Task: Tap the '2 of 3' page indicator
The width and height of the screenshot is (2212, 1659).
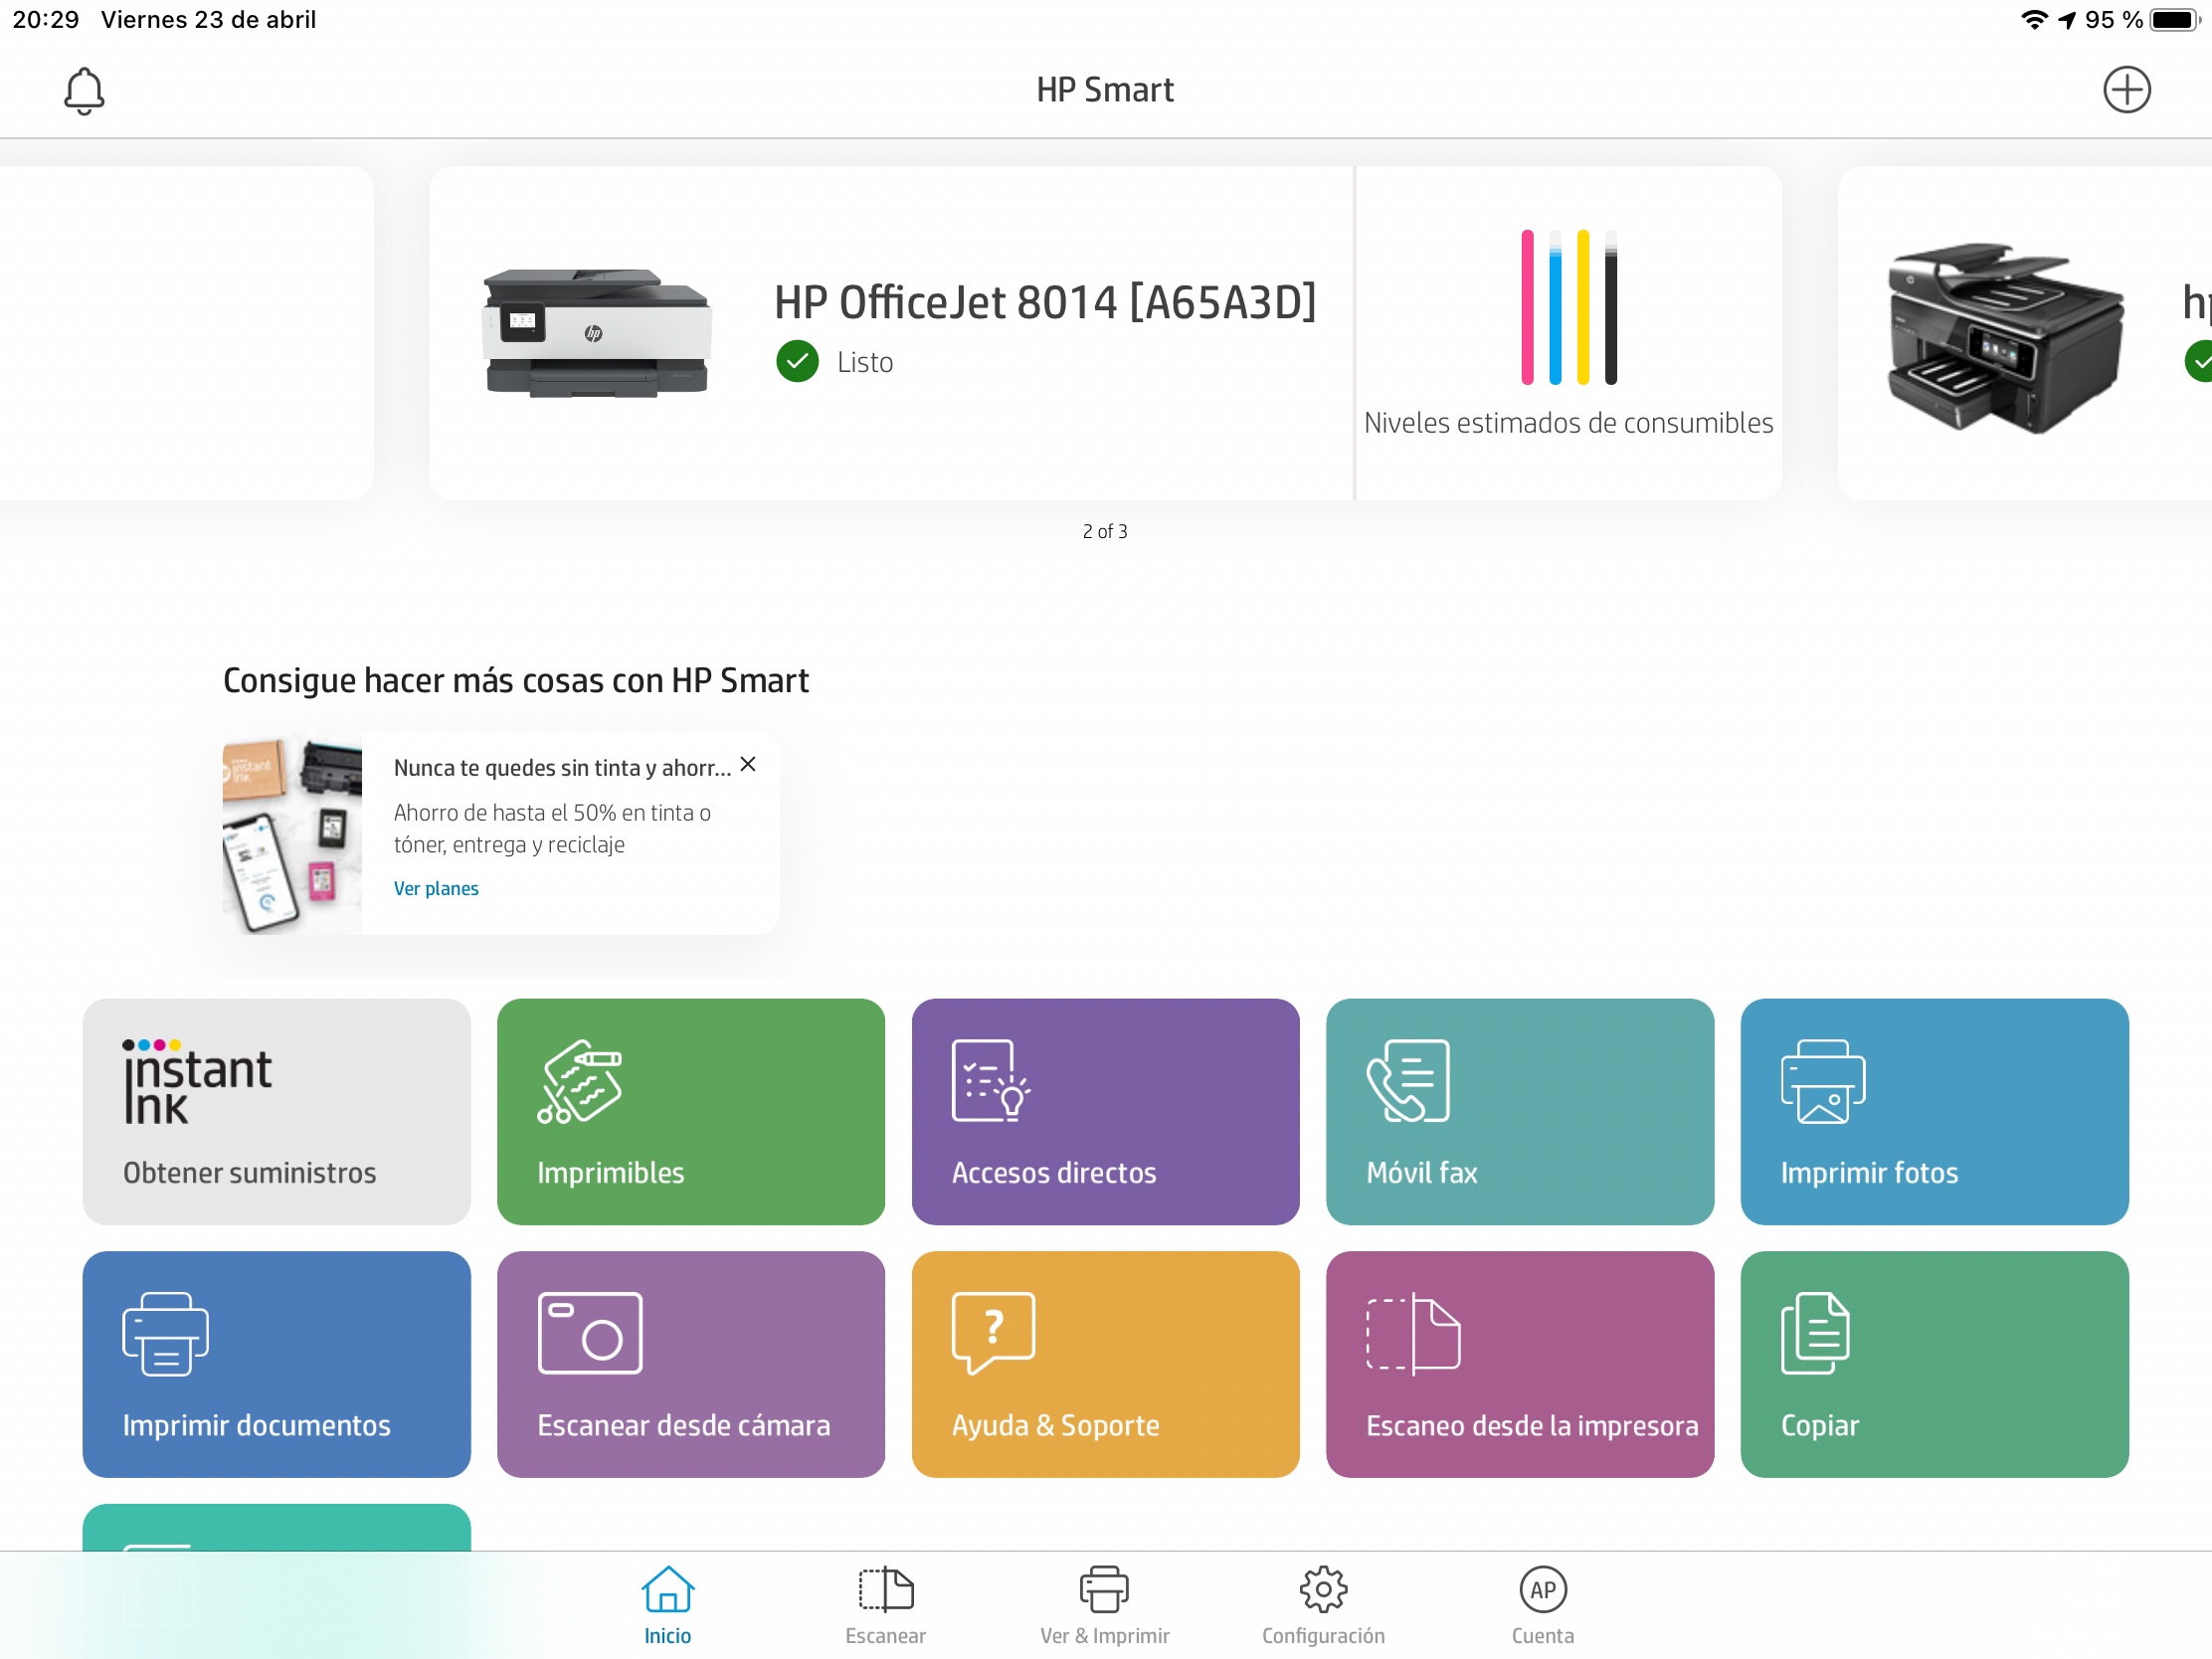Action: 1105,531
